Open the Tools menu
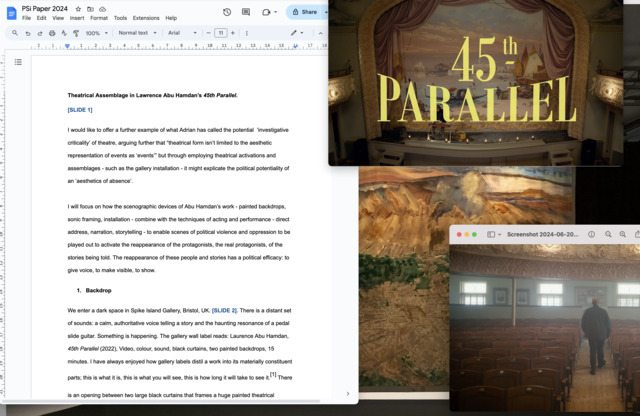This screenshot has width=640, height=416. (x=120, y=18)
